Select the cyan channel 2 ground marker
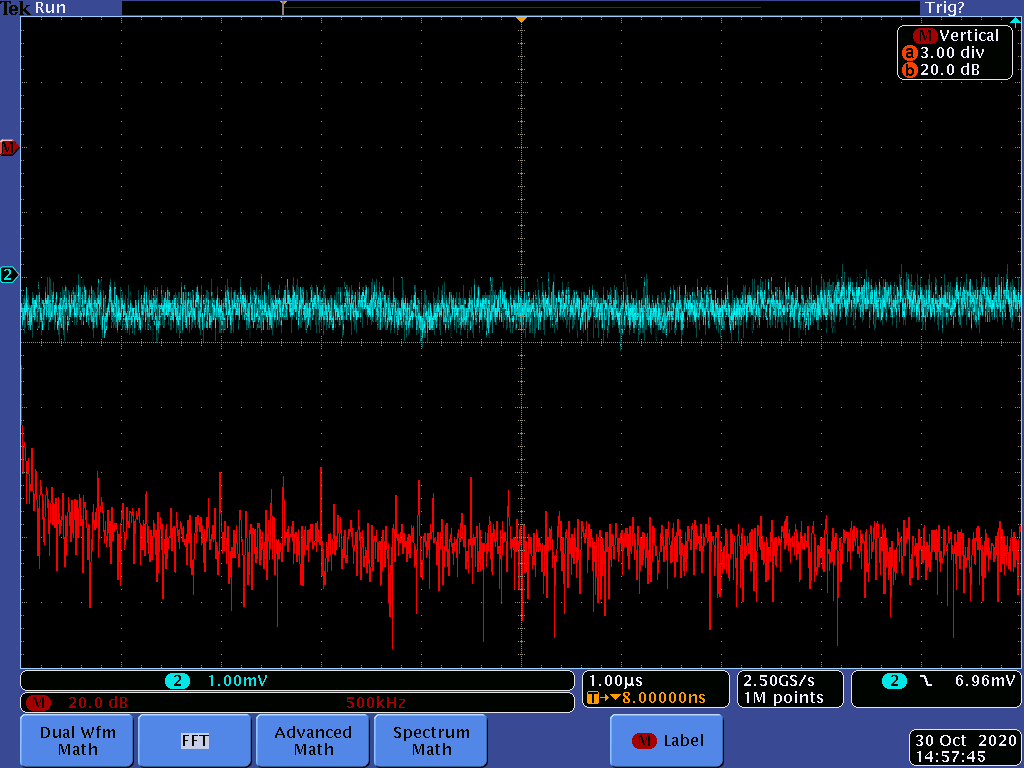Image resolution: width=1024 pixels, height=768 pixels. tap(8, 274)
